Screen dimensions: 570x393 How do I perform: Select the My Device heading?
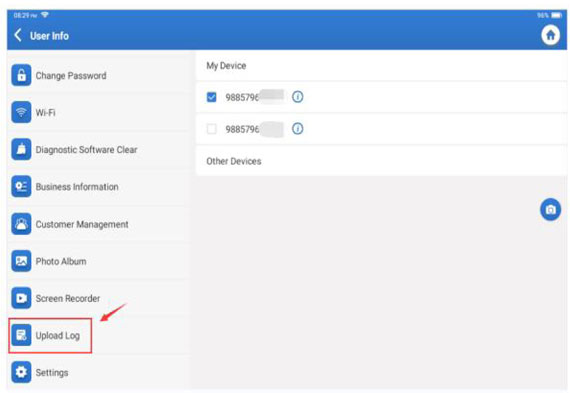(x=226, y=66)
